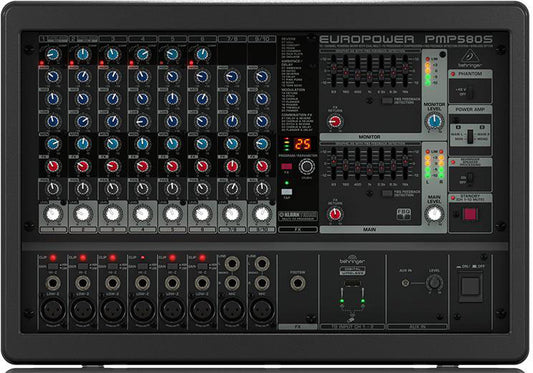Click channel 6 COMP knob
The width and height of the screenshot is (533, 373).
(202, 54)
